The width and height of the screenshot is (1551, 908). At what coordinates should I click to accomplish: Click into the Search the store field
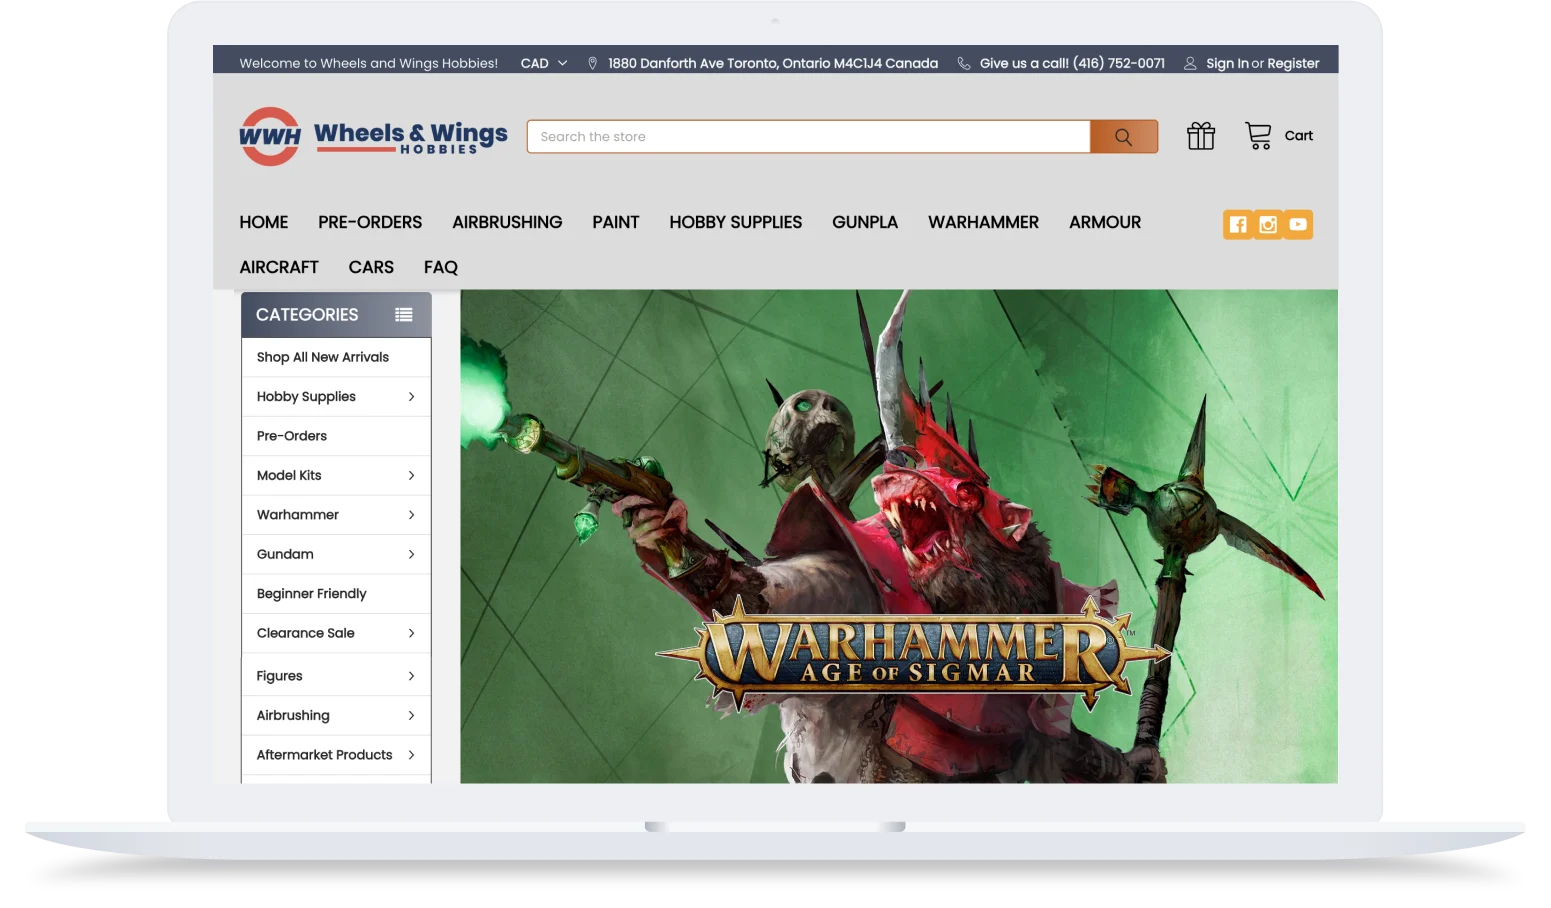pos(808,137)
